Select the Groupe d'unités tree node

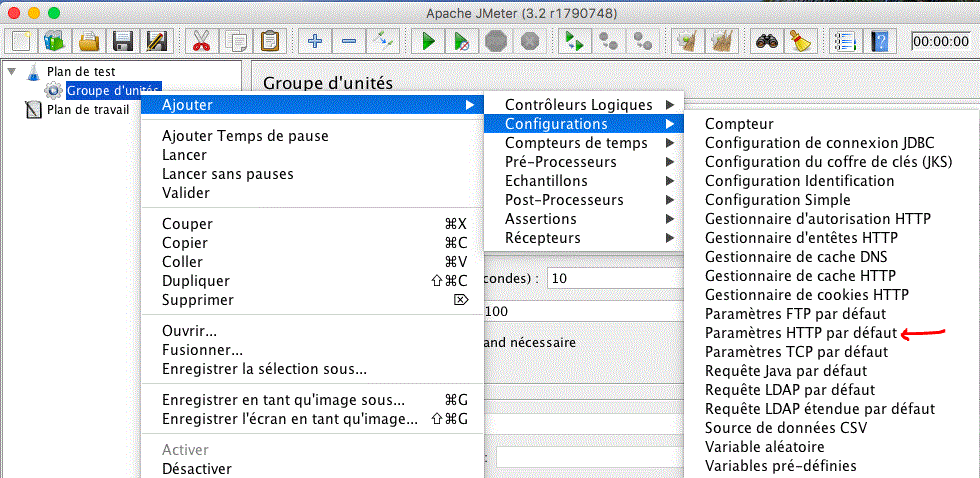112,91
